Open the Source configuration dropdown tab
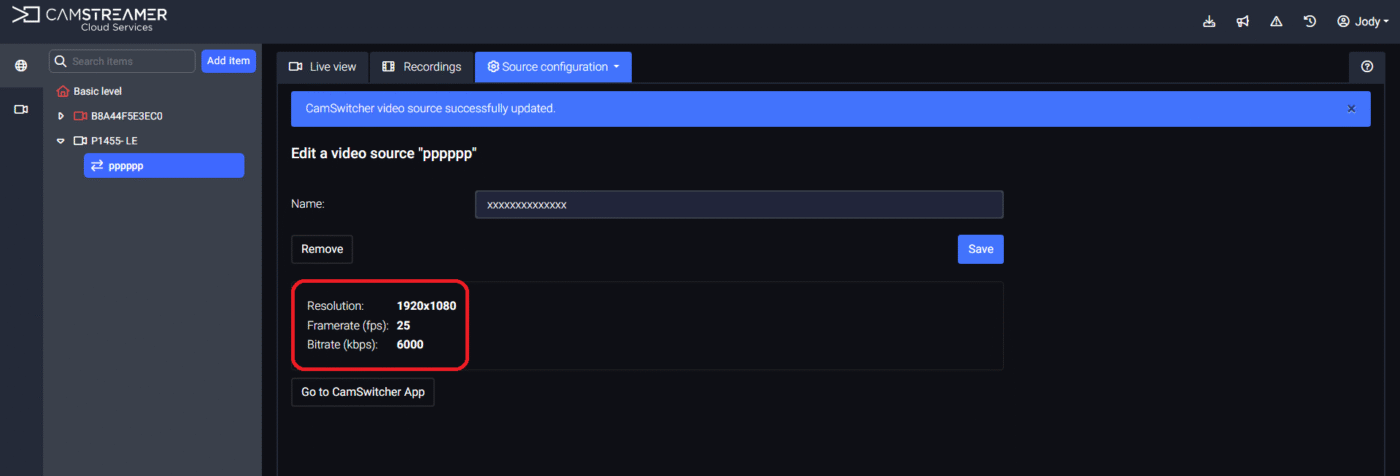This screenshot has height=476, width=1400. point(553,67)
